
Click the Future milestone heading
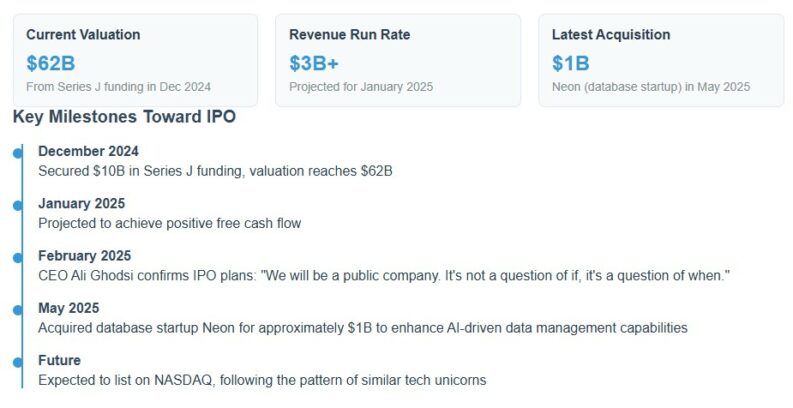tap(59, 360)
